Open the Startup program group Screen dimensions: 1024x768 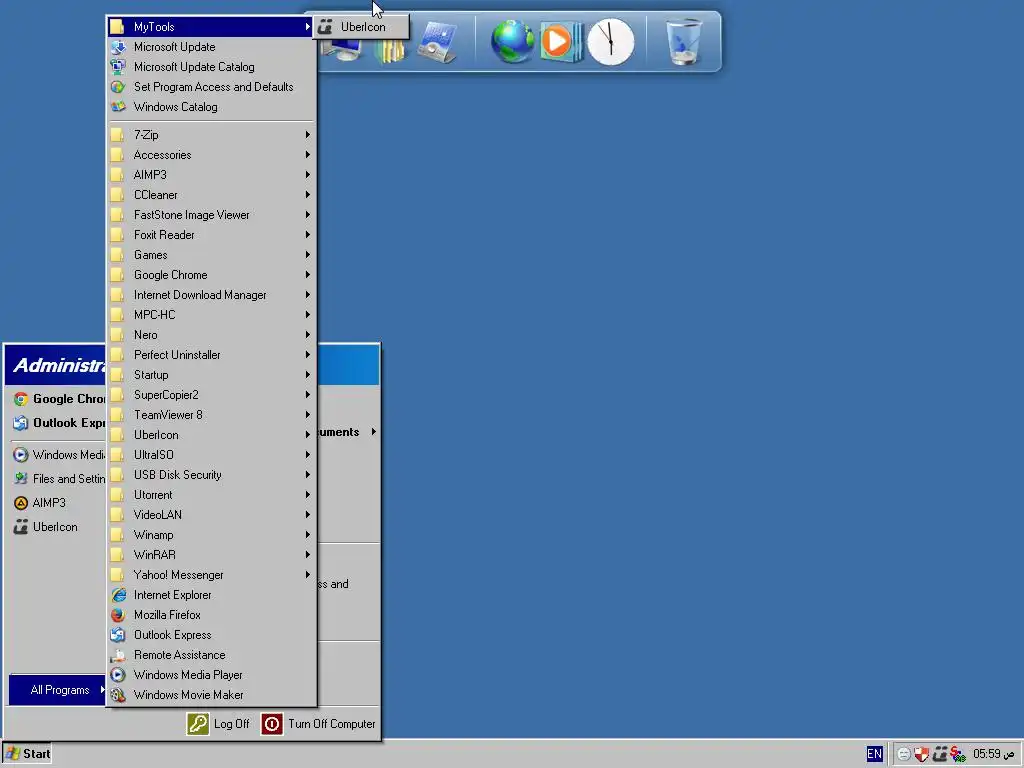pos(212,375)
